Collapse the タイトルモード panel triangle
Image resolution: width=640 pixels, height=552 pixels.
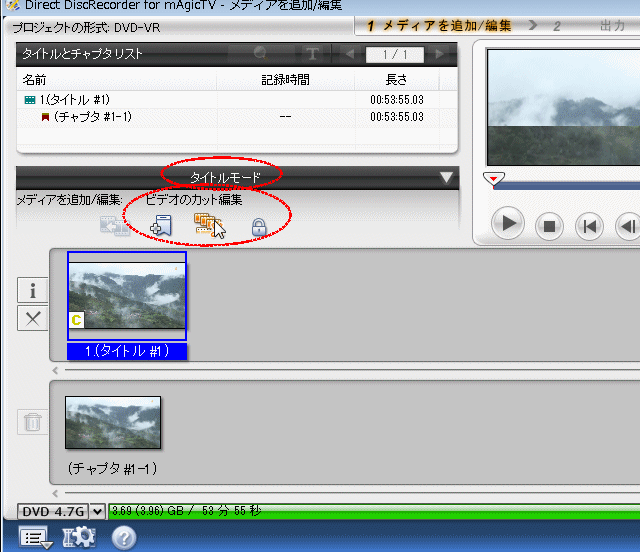(x=446, y=178)
